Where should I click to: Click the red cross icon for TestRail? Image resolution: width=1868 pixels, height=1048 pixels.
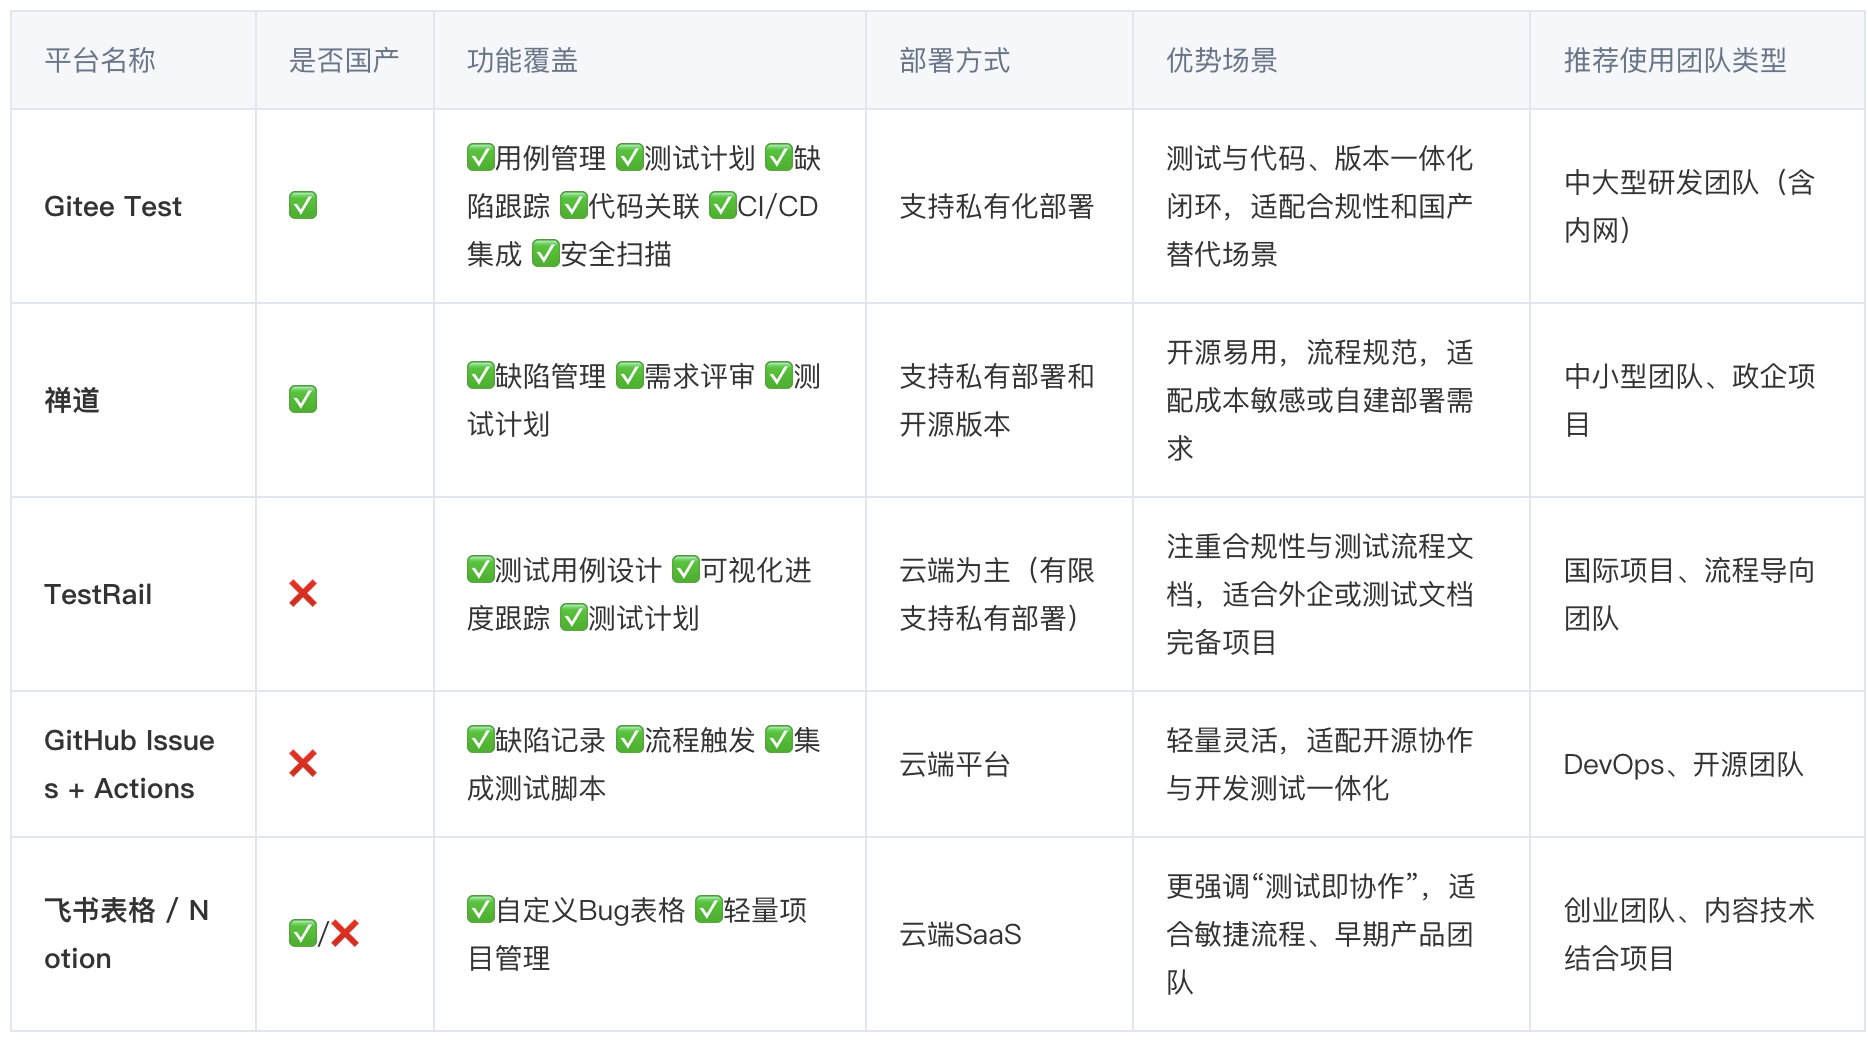[303, 594]
